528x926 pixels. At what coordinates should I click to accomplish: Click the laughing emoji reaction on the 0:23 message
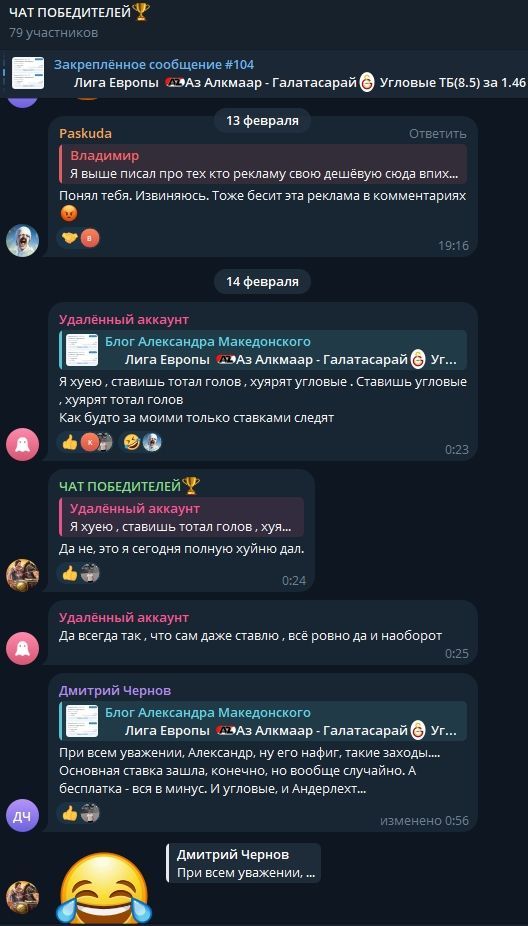click(x=132, y=442)
